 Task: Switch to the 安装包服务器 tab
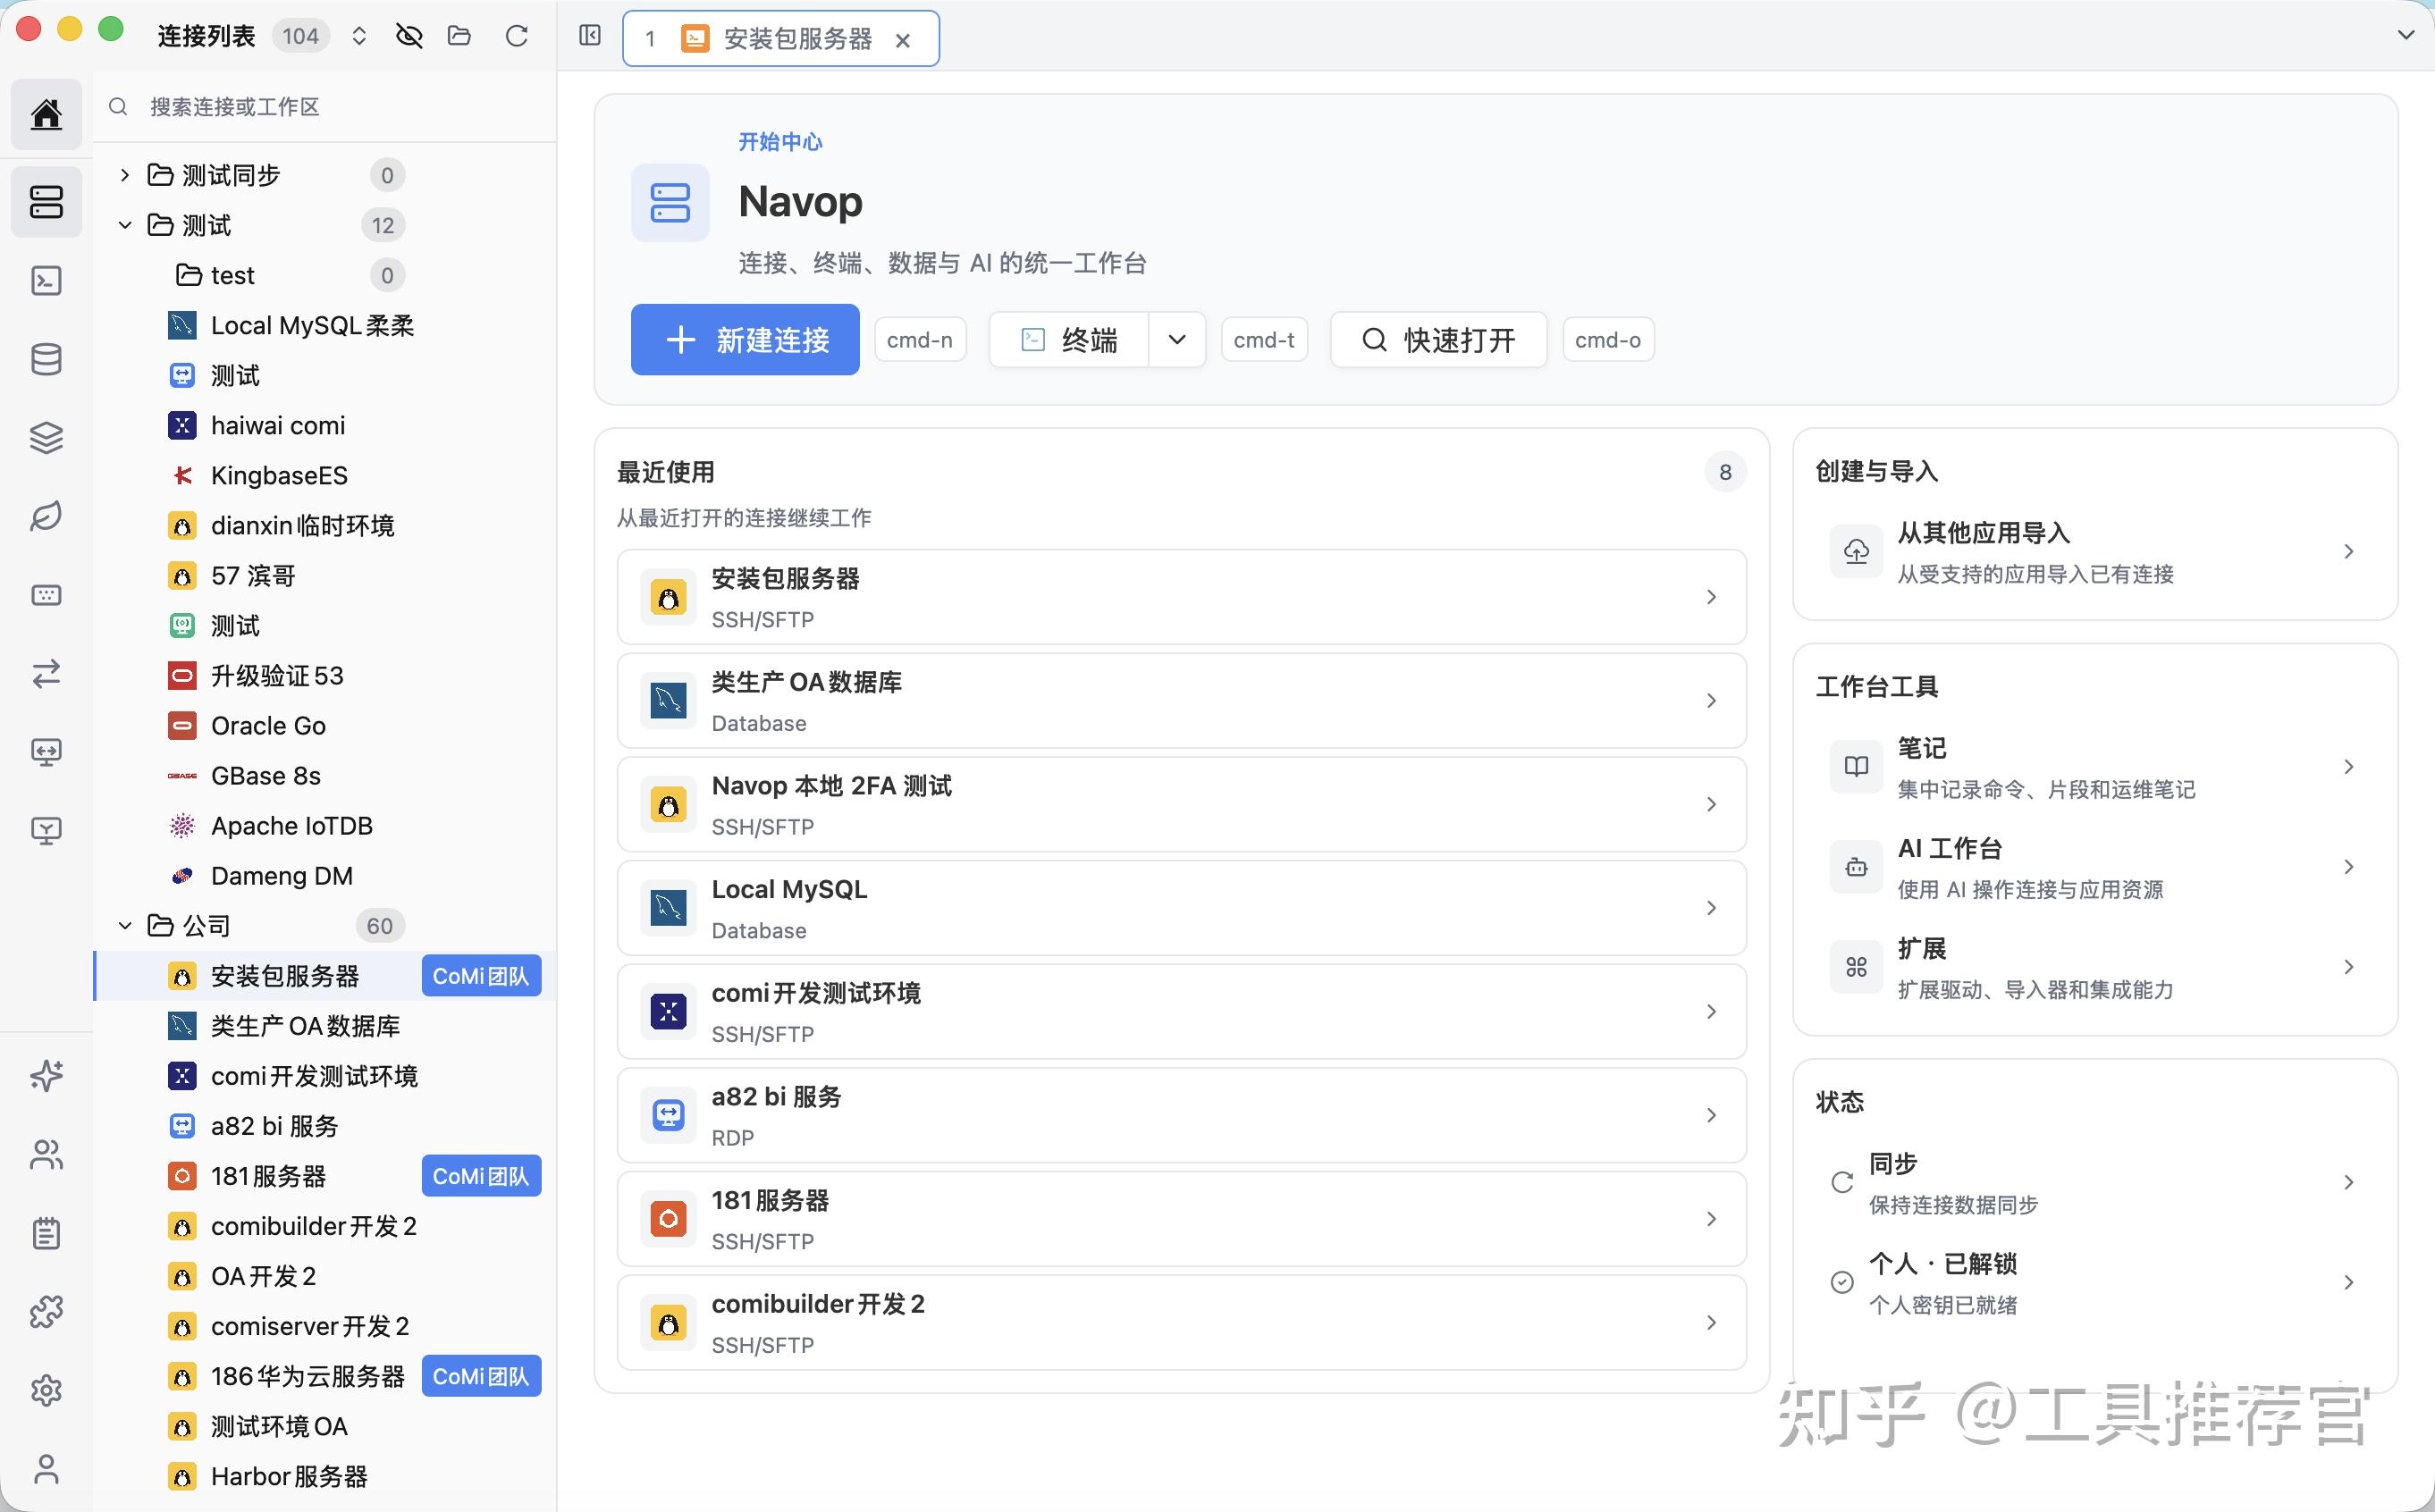pyautogui.click(x=780, y=39)
